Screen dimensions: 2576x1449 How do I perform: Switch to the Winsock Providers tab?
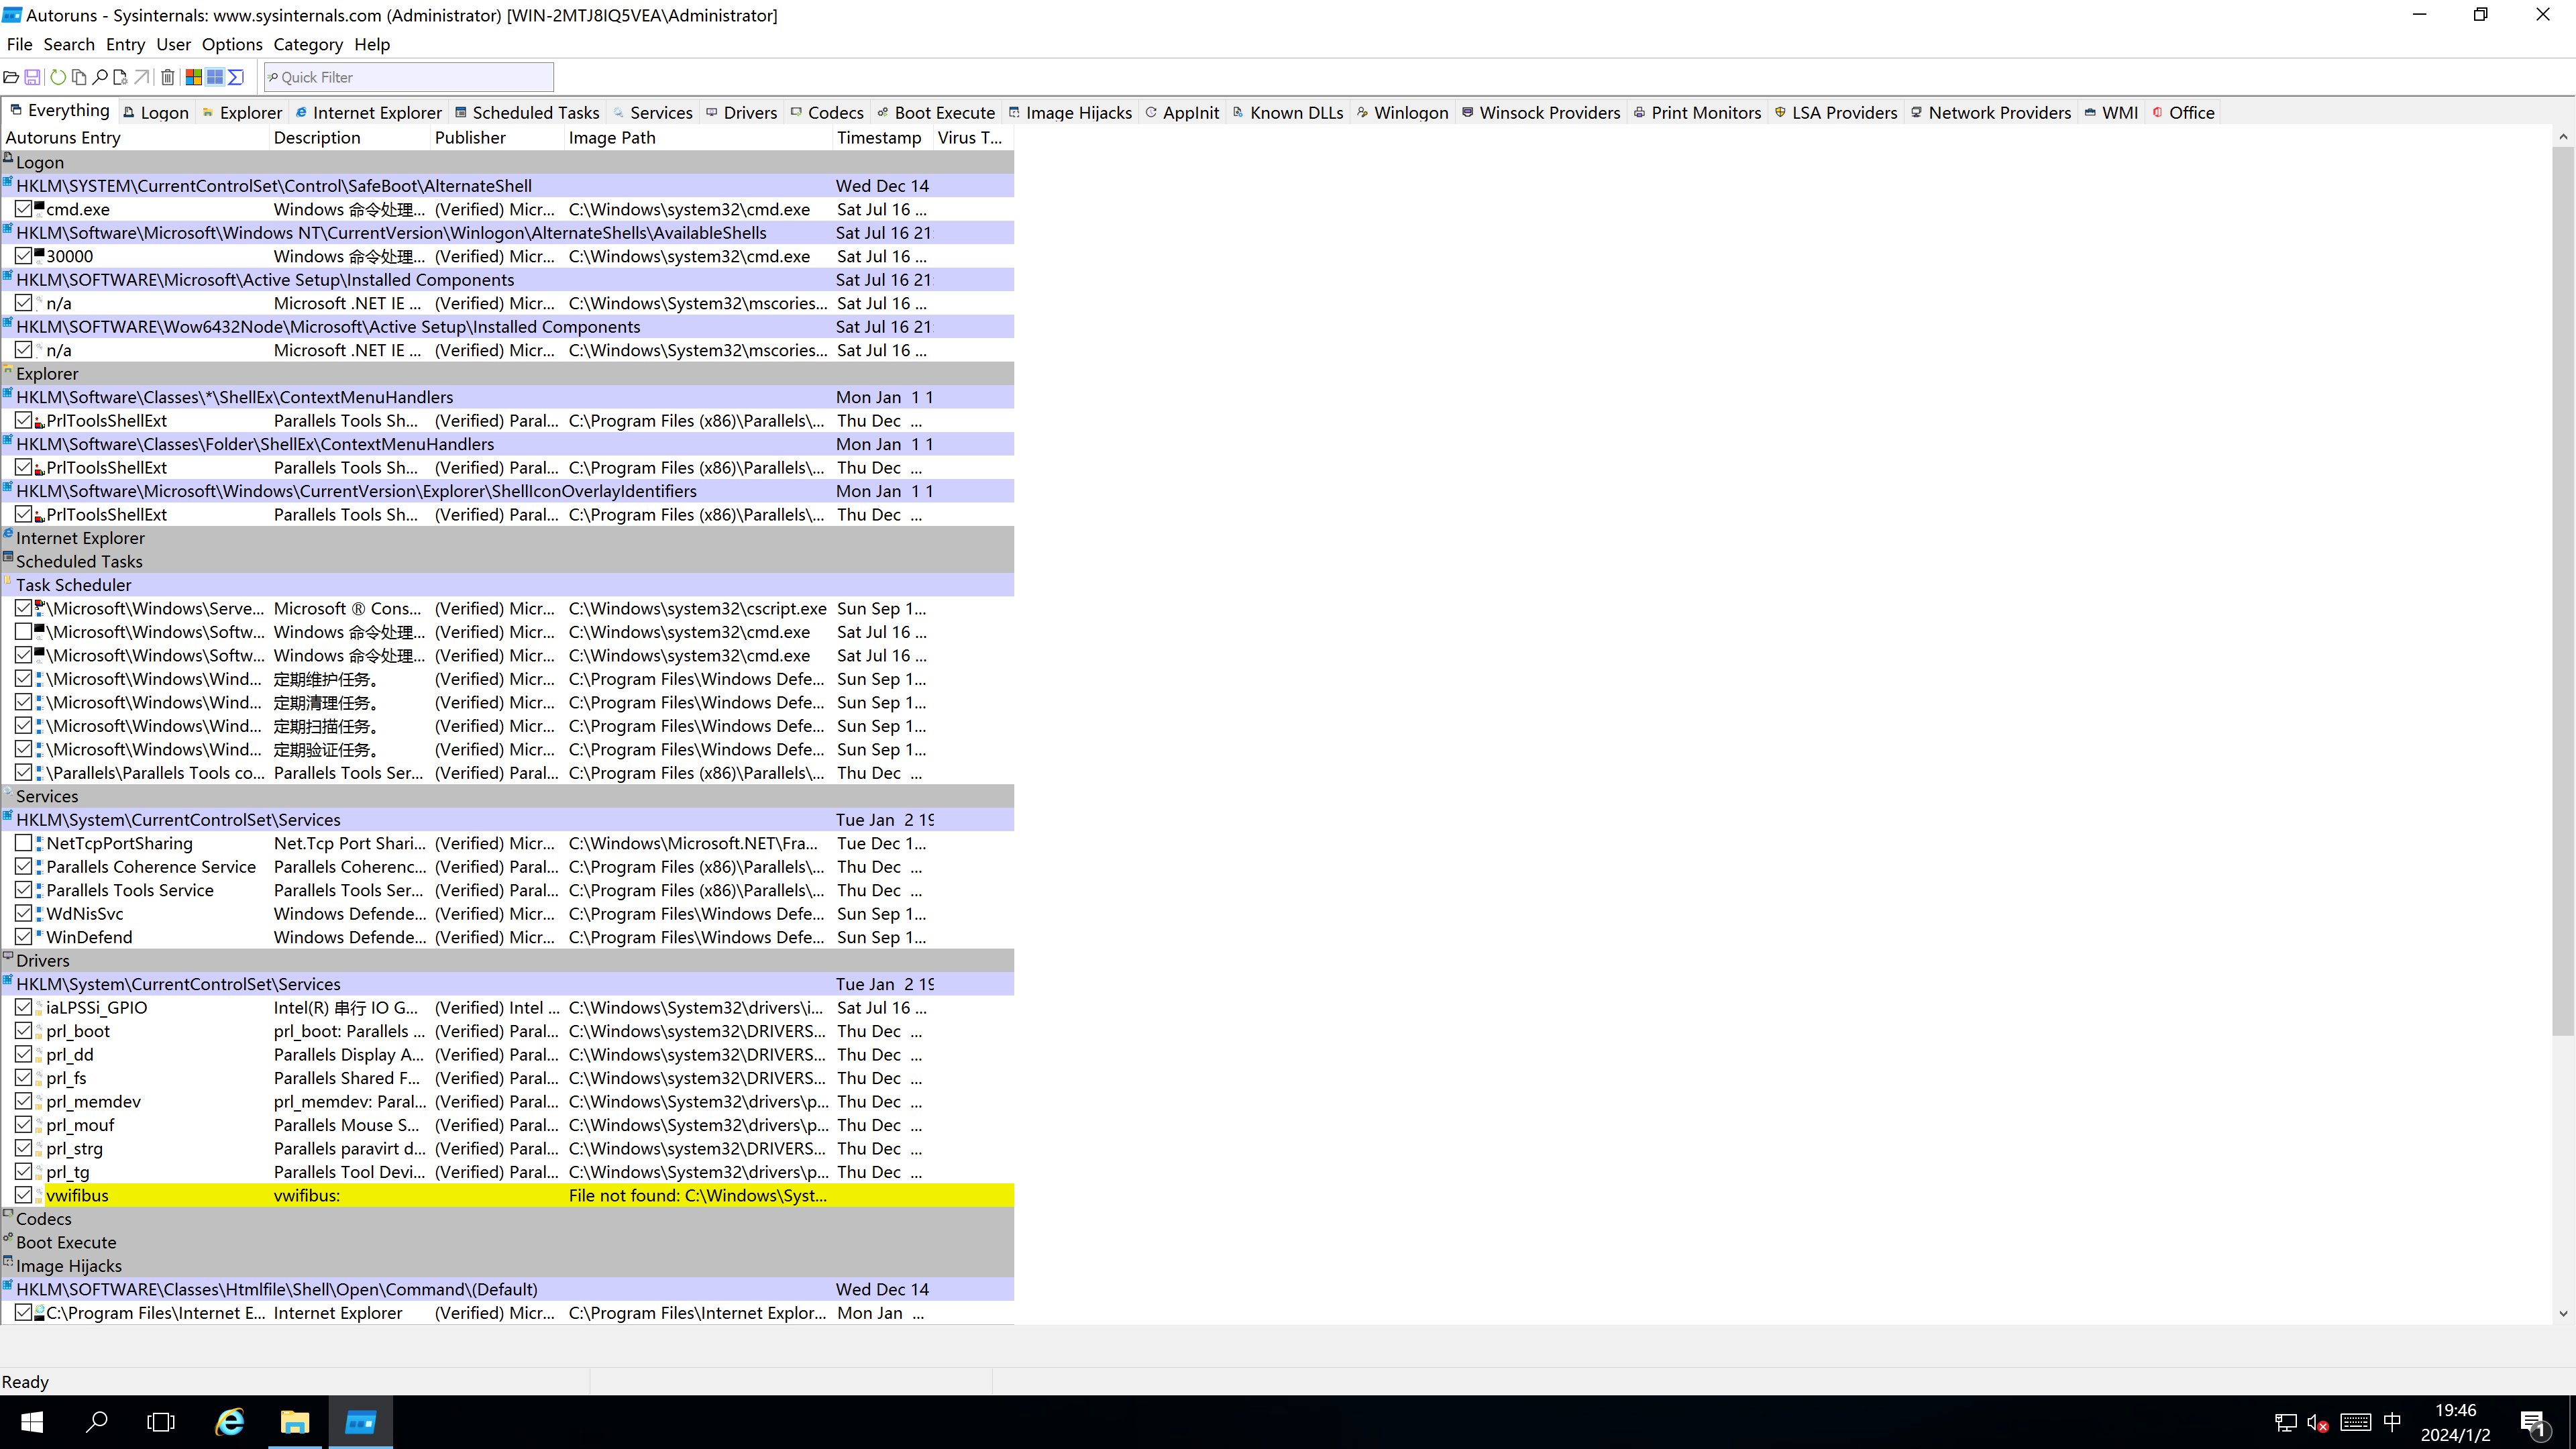(x=1541, y=112)
